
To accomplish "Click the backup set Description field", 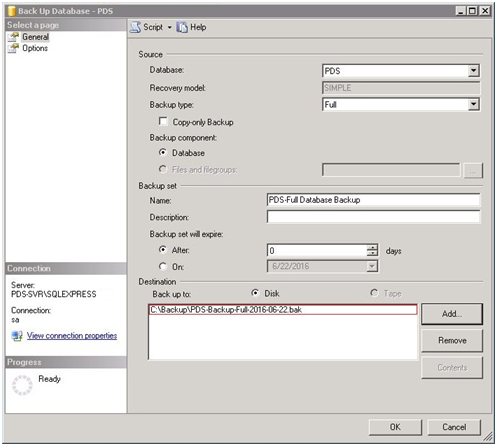I will (x=373, y=217).
